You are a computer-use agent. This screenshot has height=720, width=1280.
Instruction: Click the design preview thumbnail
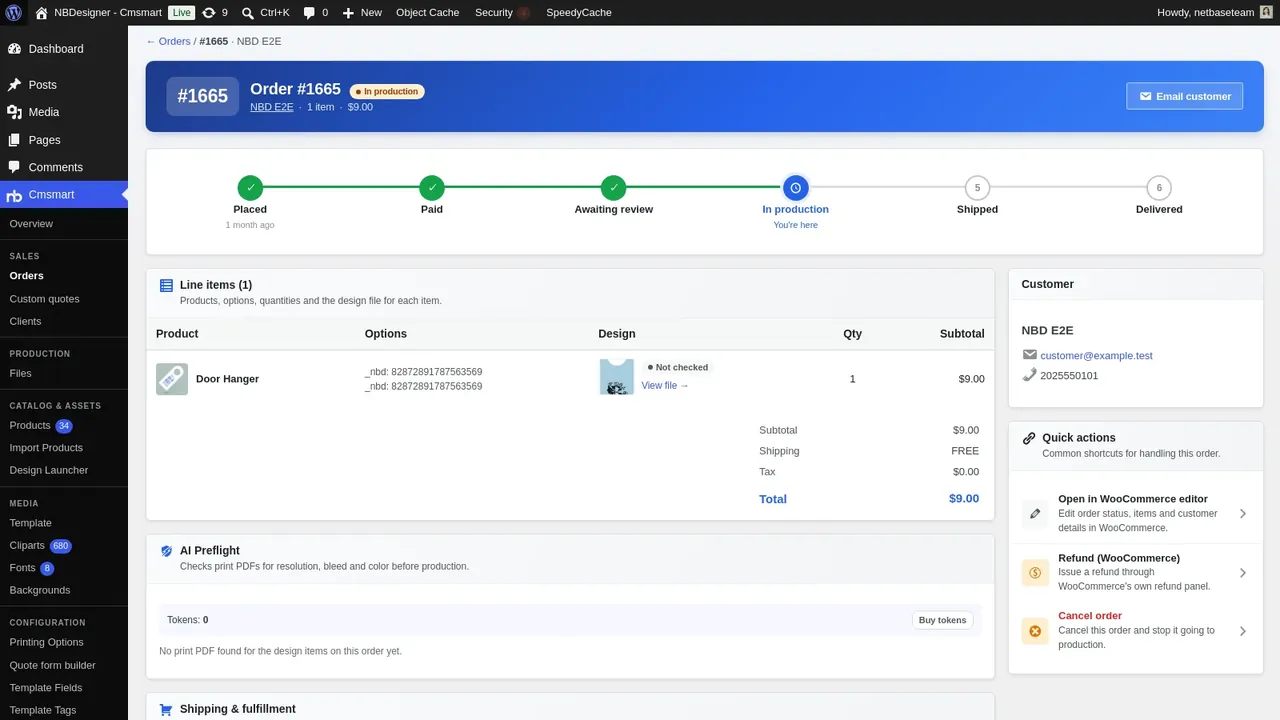click(x=617, y=377)
